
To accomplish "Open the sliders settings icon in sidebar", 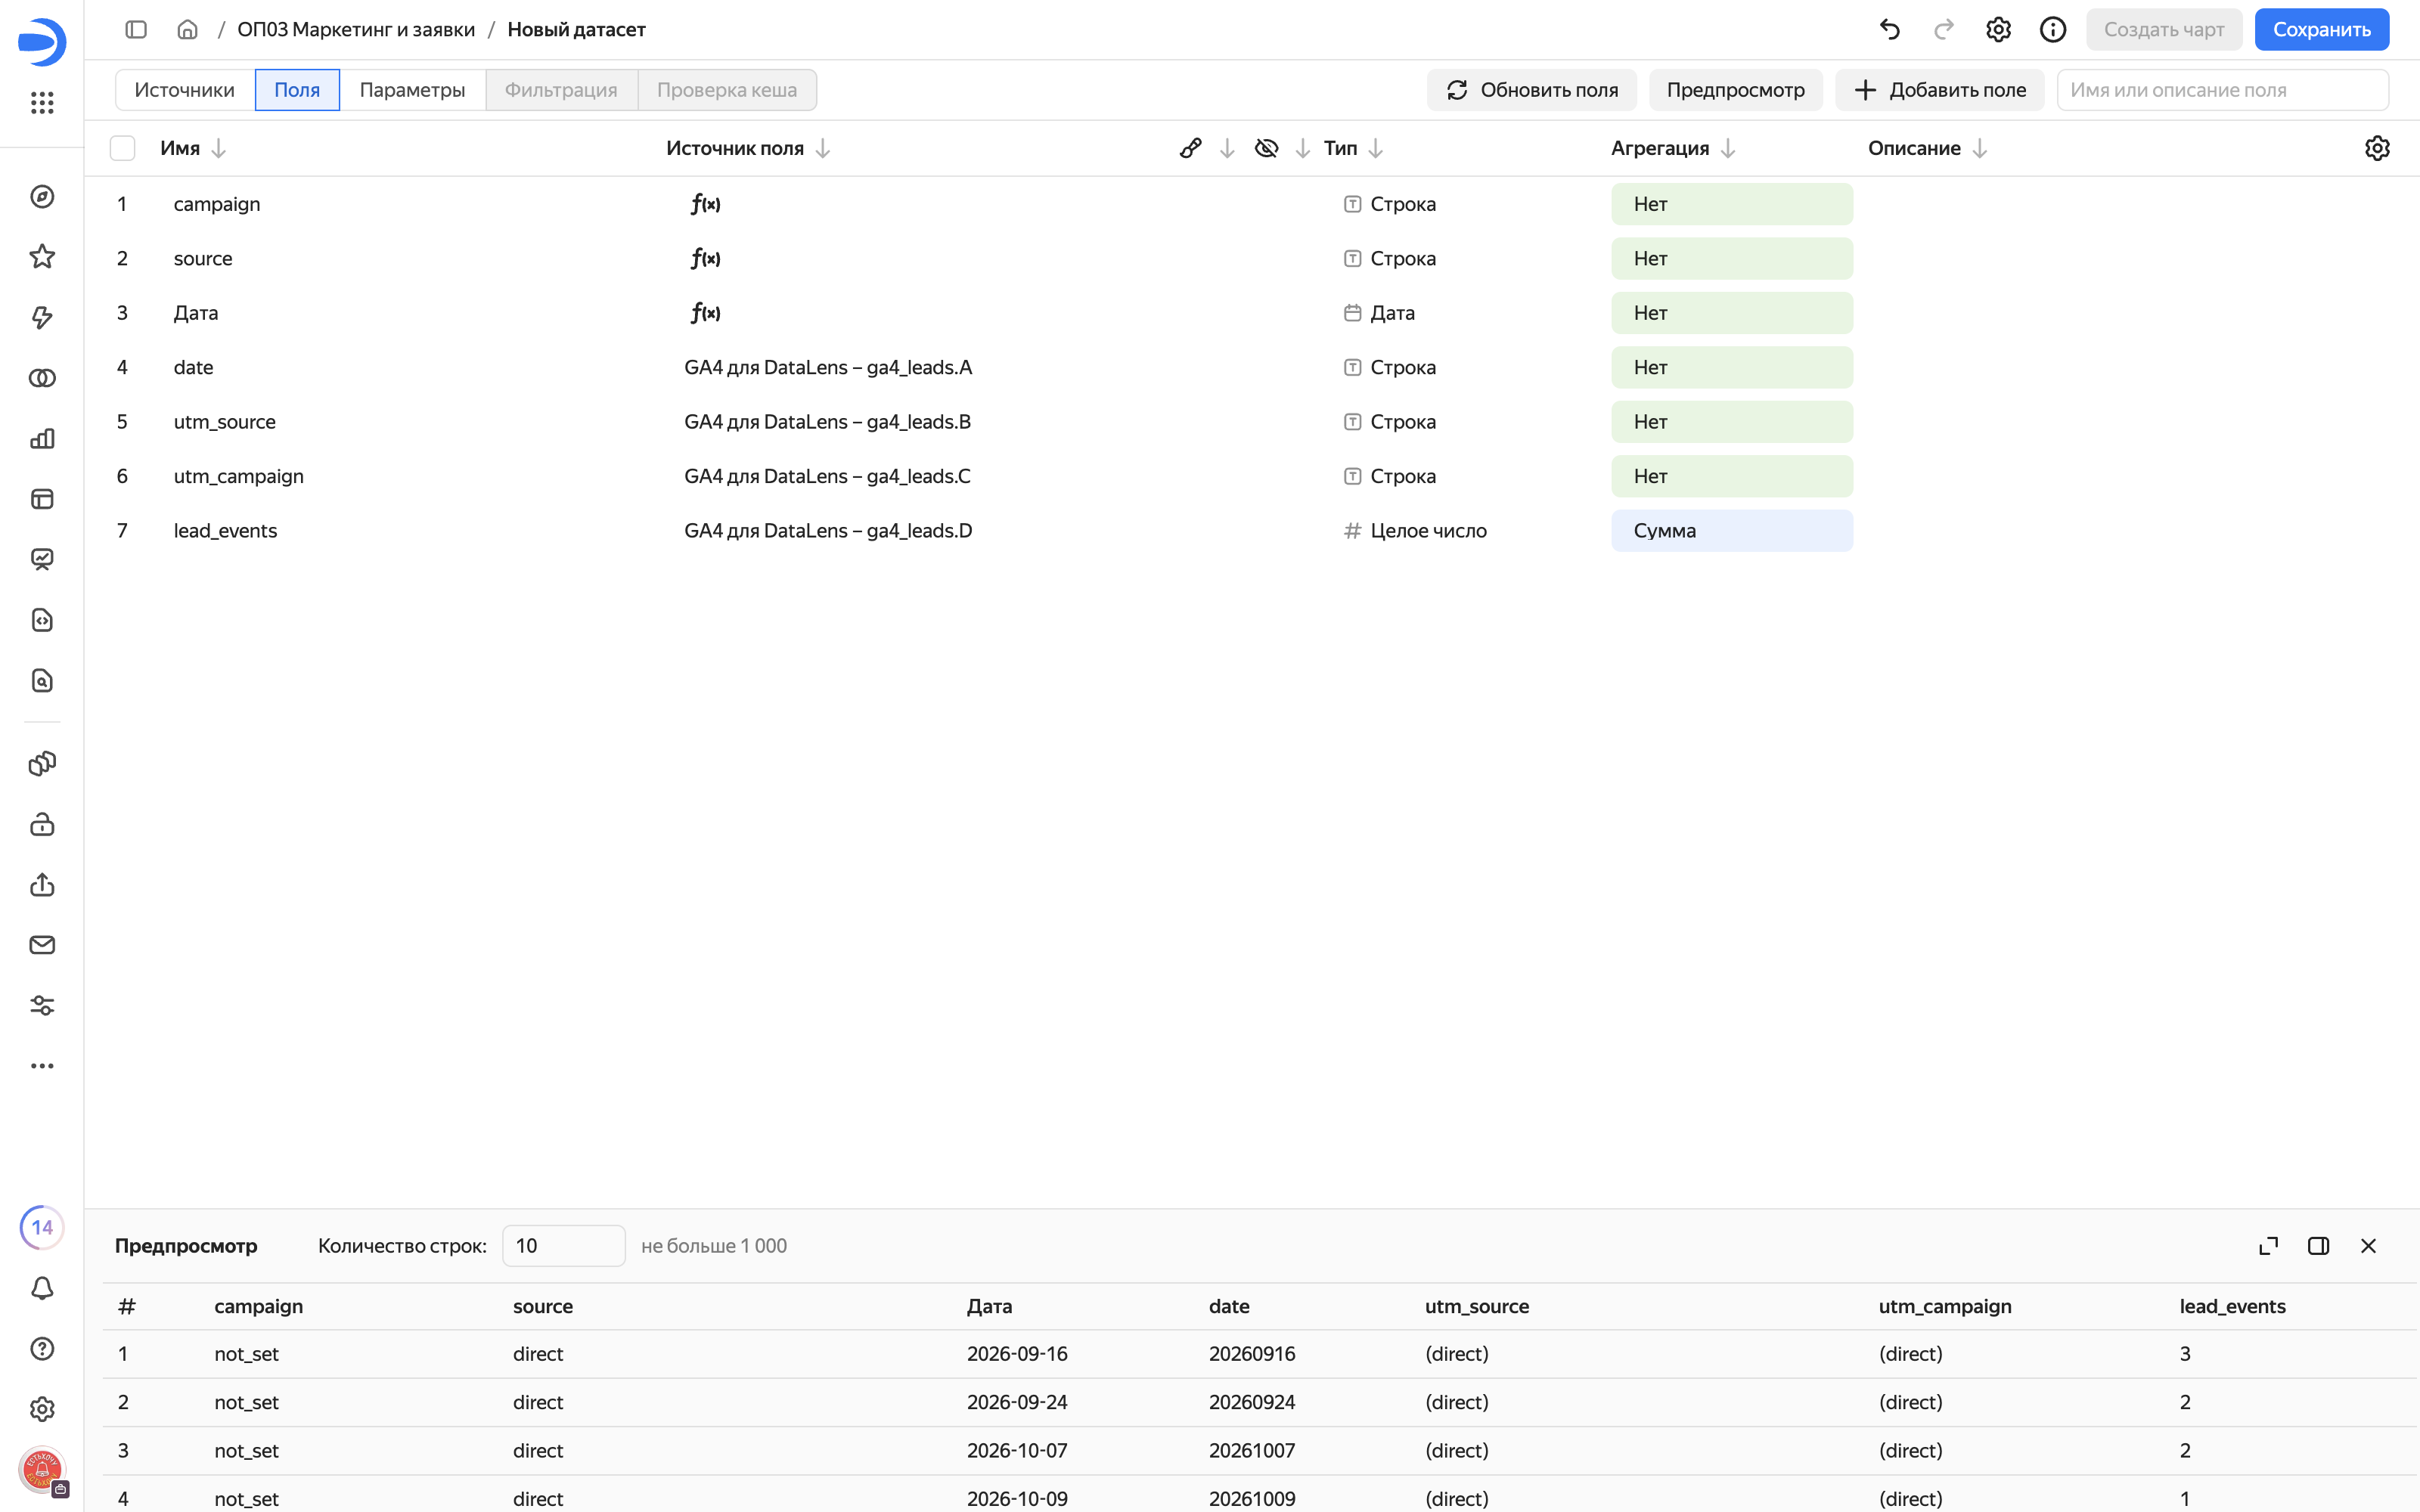I will pos(42,1006).
